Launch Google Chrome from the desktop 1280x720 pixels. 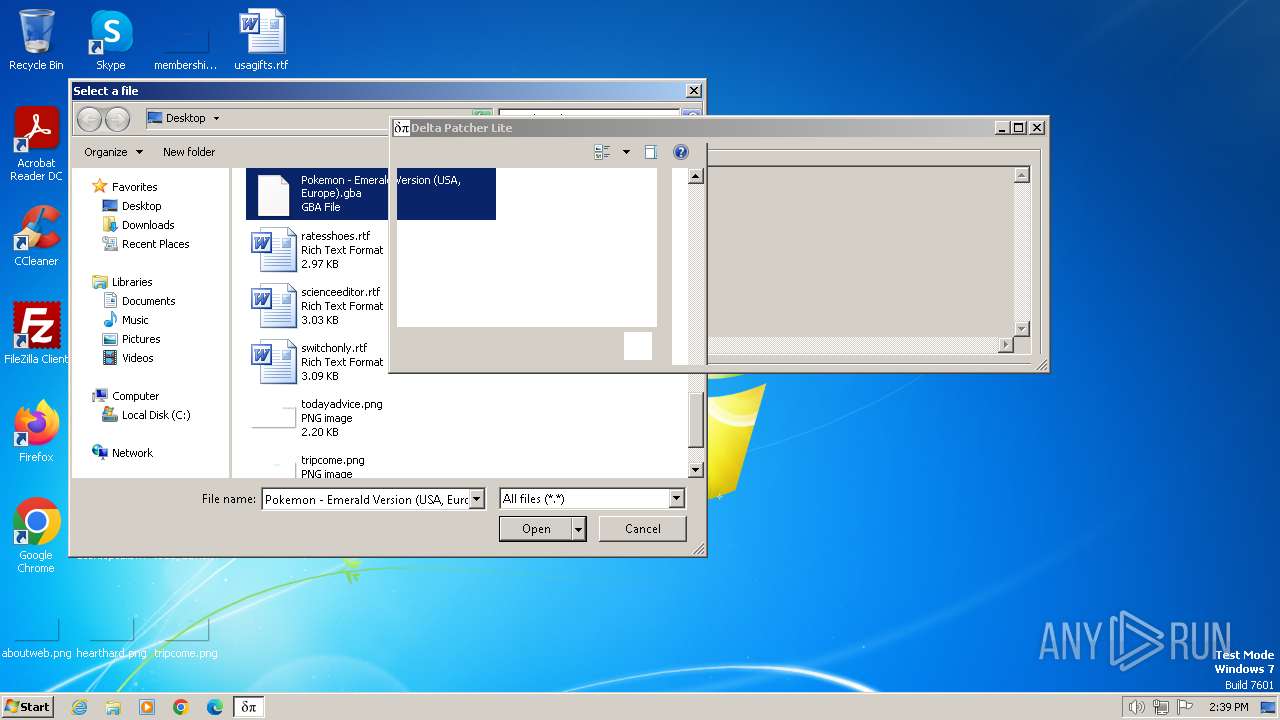(36, 536)
